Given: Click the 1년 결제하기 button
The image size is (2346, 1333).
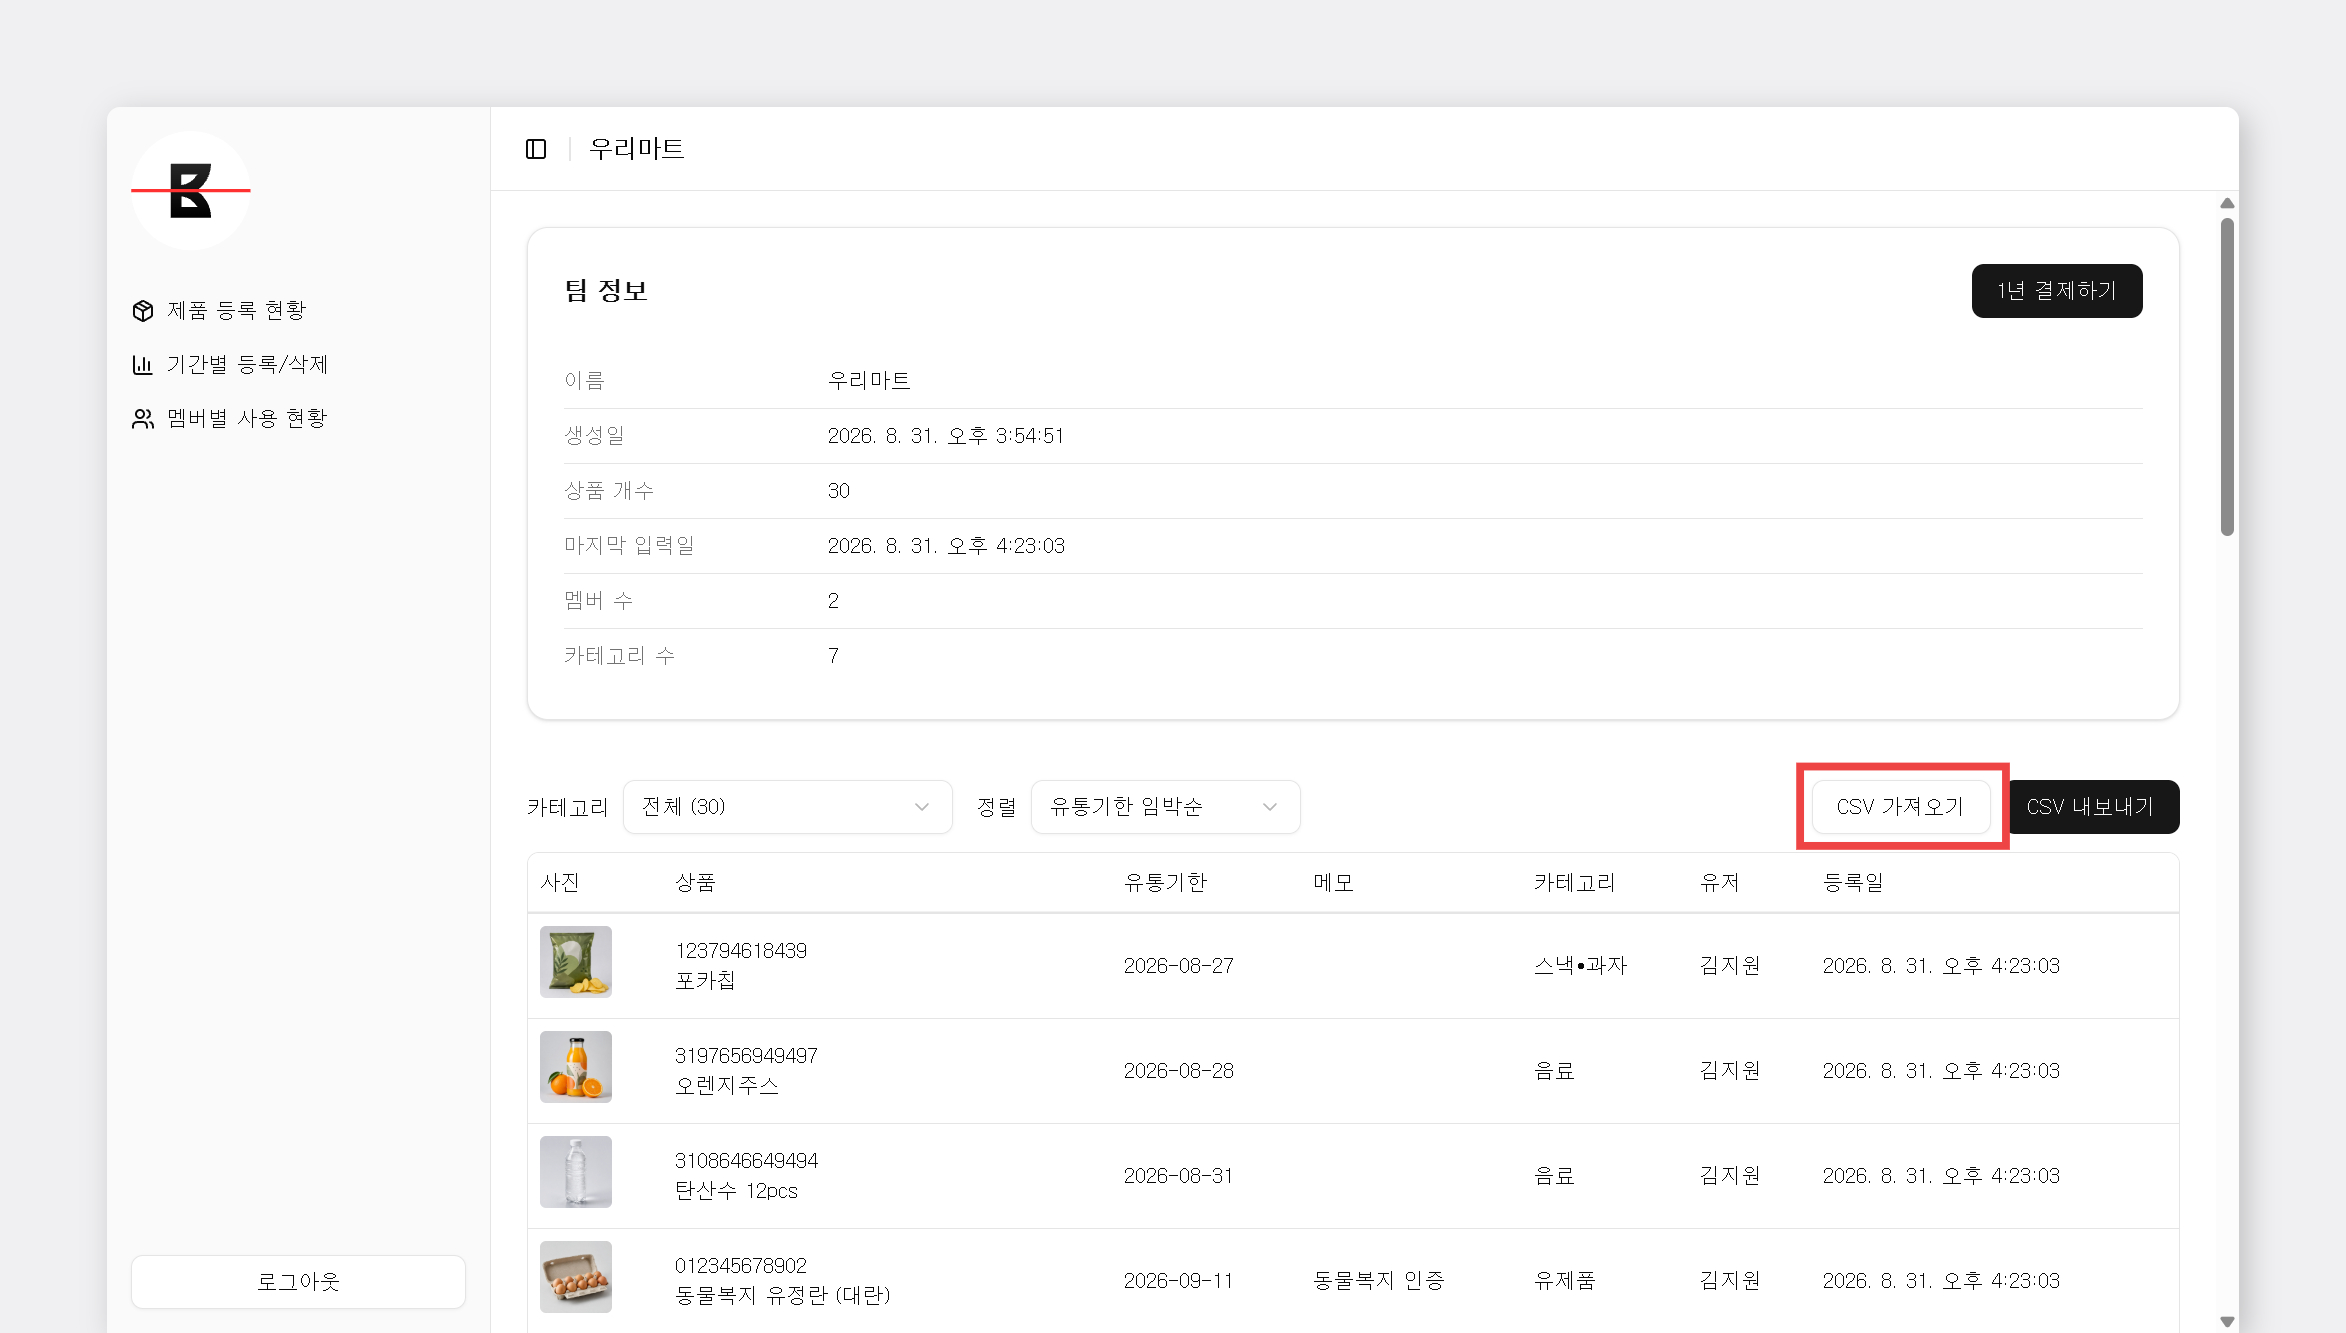Looking at the screenshot, I should click(2057, 291).
